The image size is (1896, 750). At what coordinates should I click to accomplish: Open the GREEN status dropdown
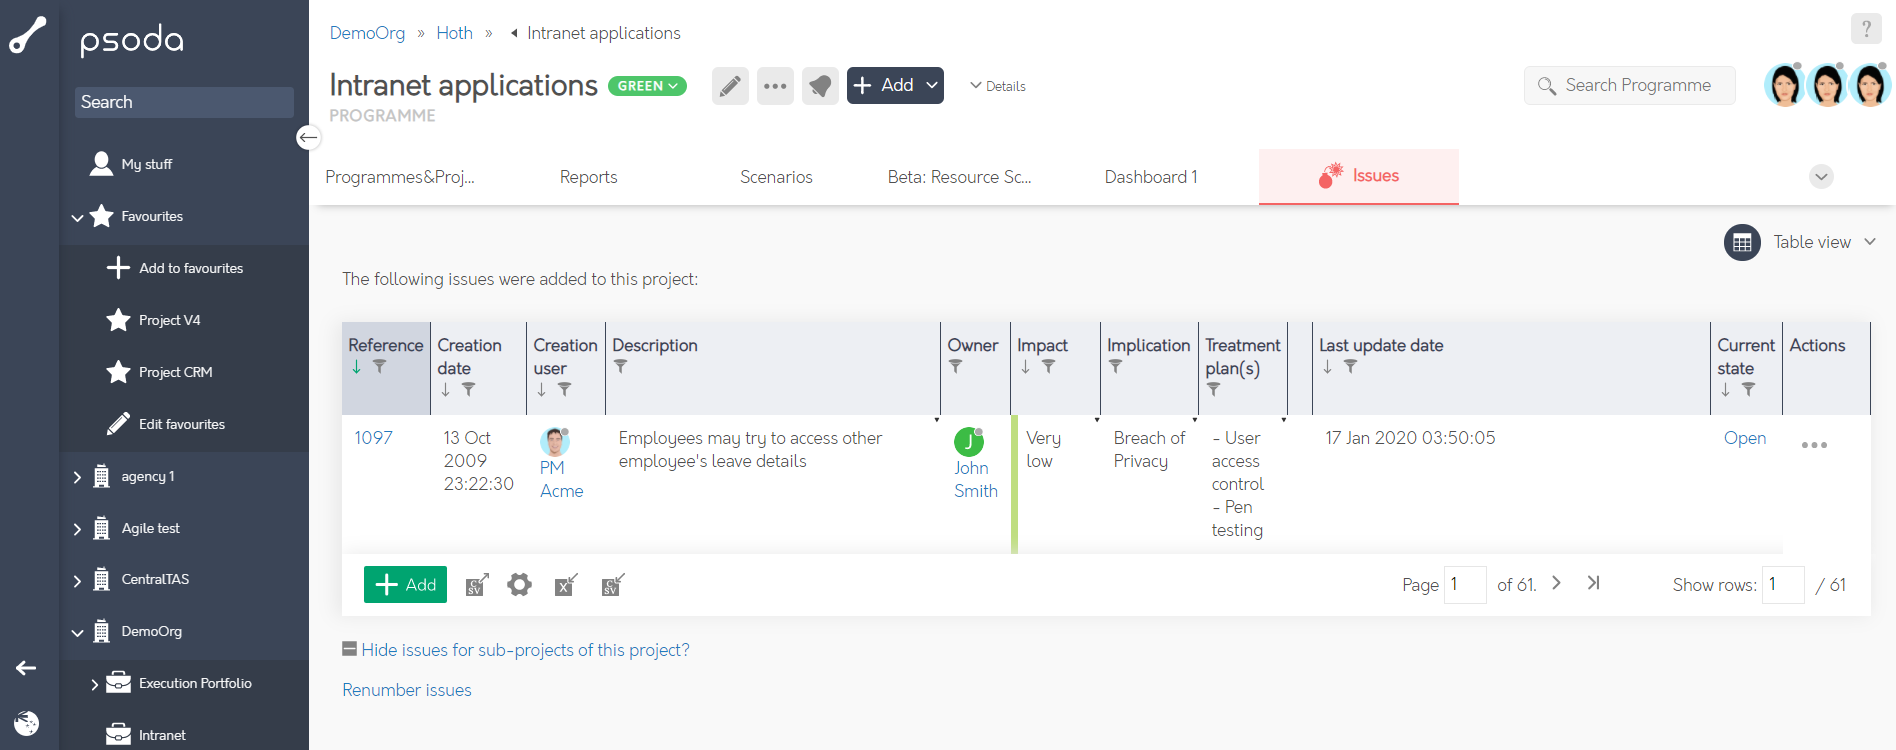pos(647,86)
